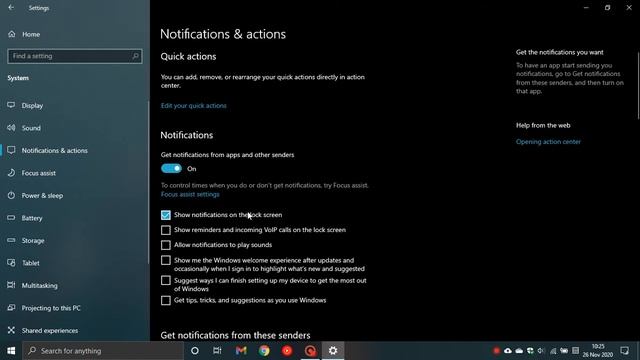Click the magnifier icon in settings search
The height and width of the screenshot is (360, 640).
point(136,56)
